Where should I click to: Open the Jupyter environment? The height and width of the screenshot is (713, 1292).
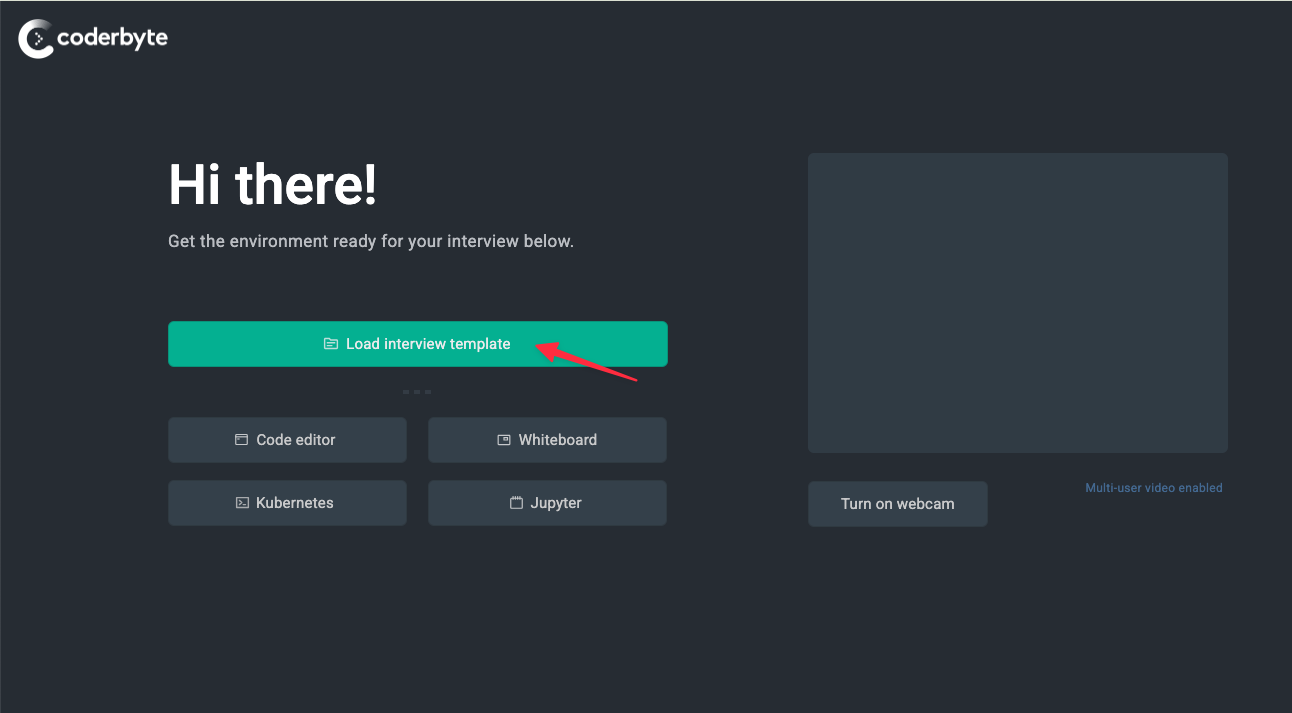tap(555, 503)
